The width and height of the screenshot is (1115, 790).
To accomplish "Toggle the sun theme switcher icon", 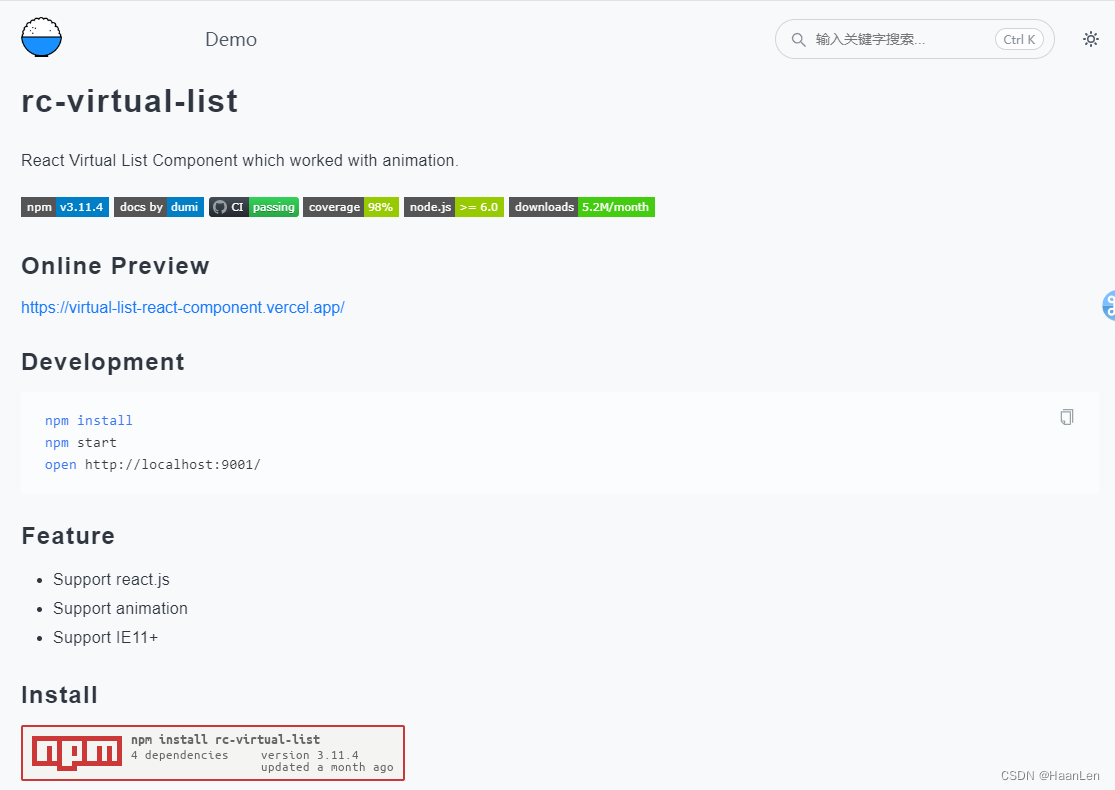I will (x=1090, y=39).
